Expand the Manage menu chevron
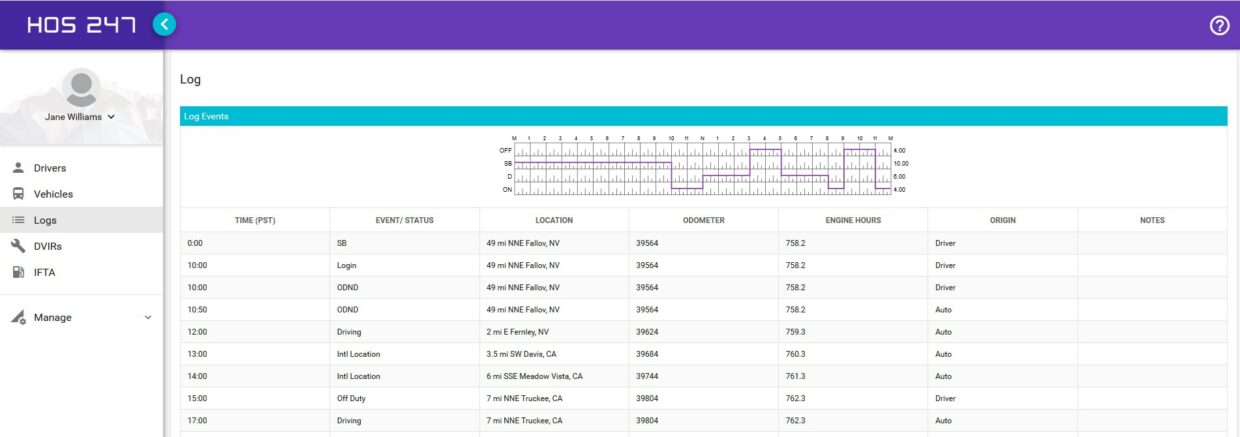 pyautogui.click(x=148, y=318)
